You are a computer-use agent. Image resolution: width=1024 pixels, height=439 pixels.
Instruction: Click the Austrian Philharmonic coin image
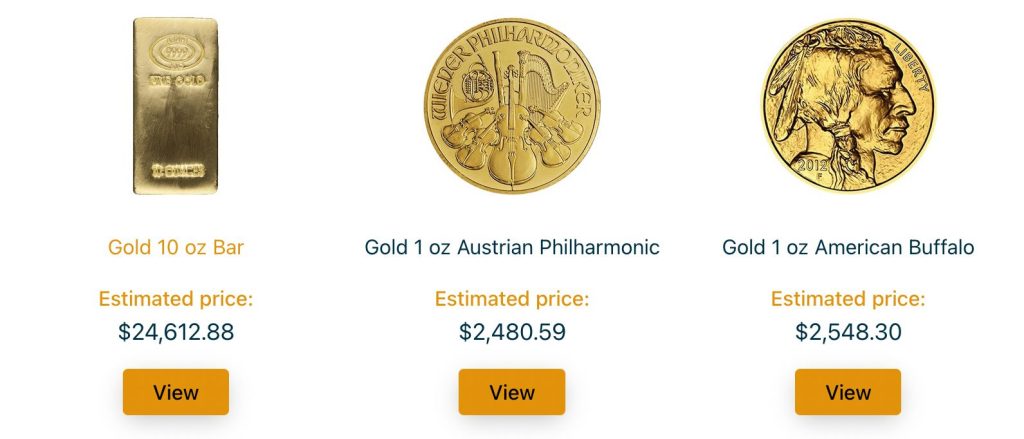pos(511,105)
